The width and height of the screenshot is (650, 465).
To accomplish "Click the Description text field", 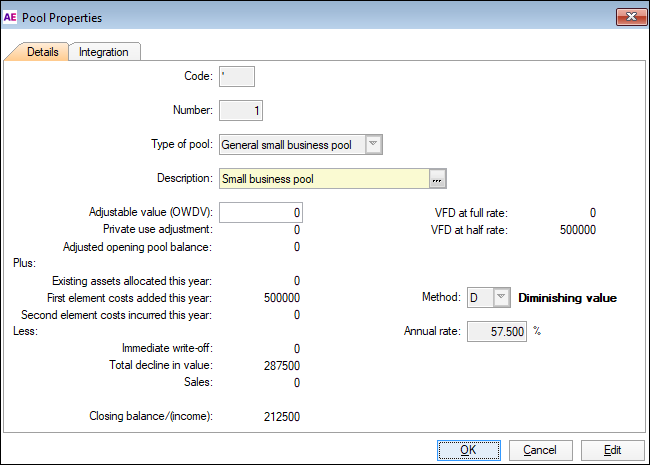I will (x=323, y=179).
